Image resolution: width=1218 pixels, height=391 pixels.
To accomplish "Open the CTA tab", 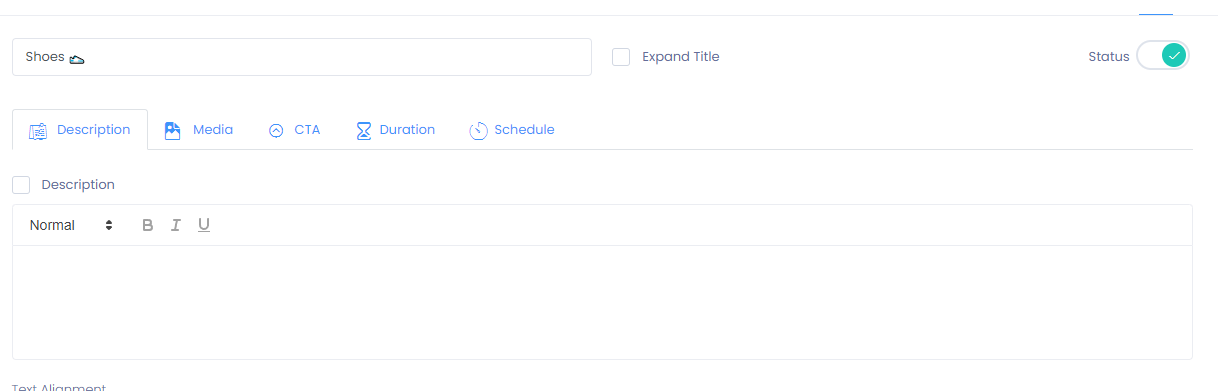I will [x=295, y=130].
